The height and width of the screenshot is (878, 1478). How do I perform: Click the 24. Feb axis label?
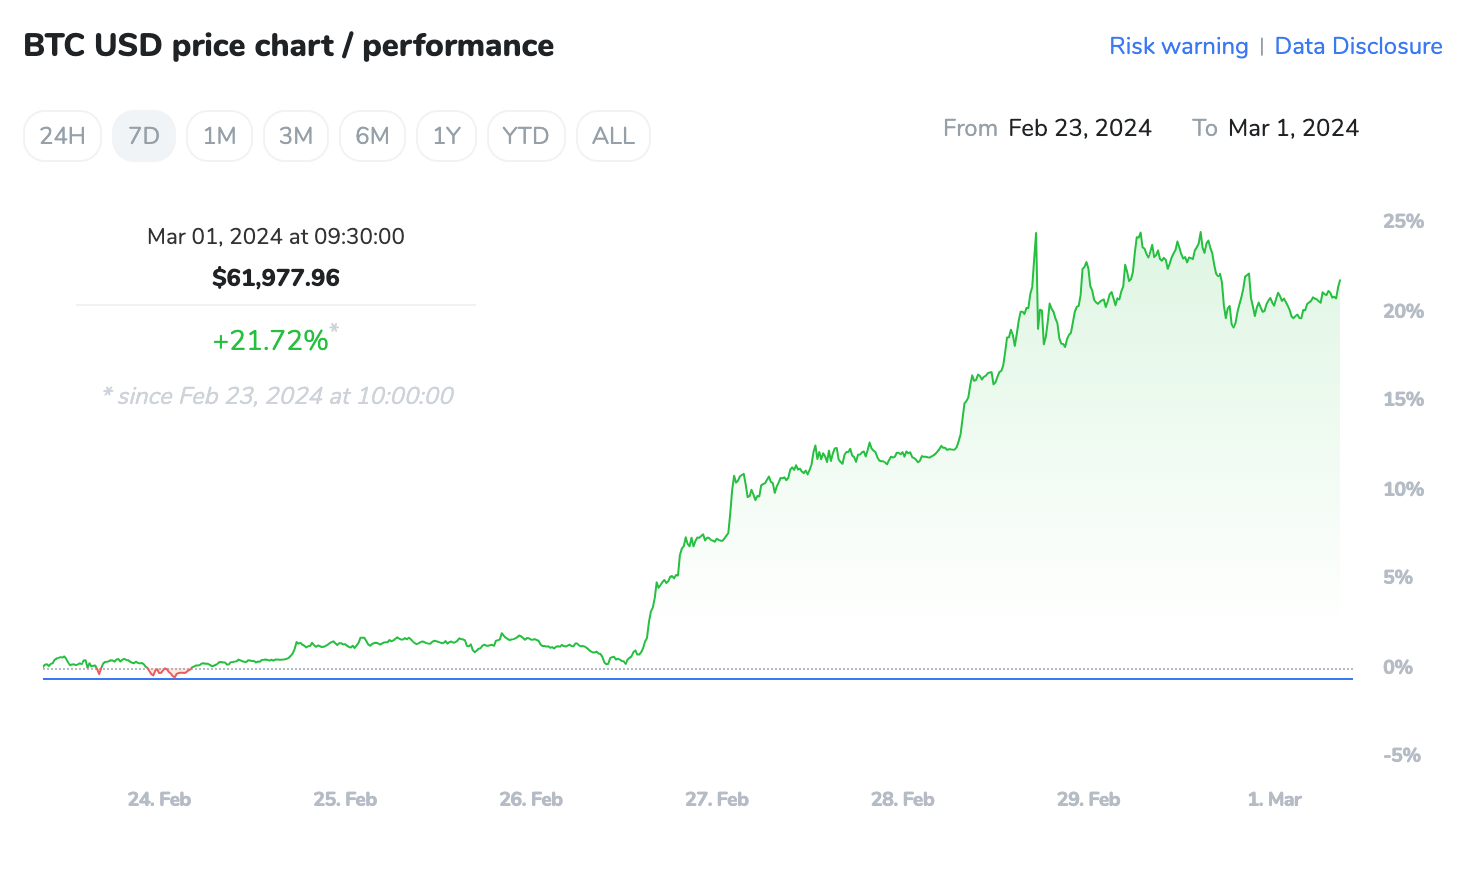tap(158, 799)
